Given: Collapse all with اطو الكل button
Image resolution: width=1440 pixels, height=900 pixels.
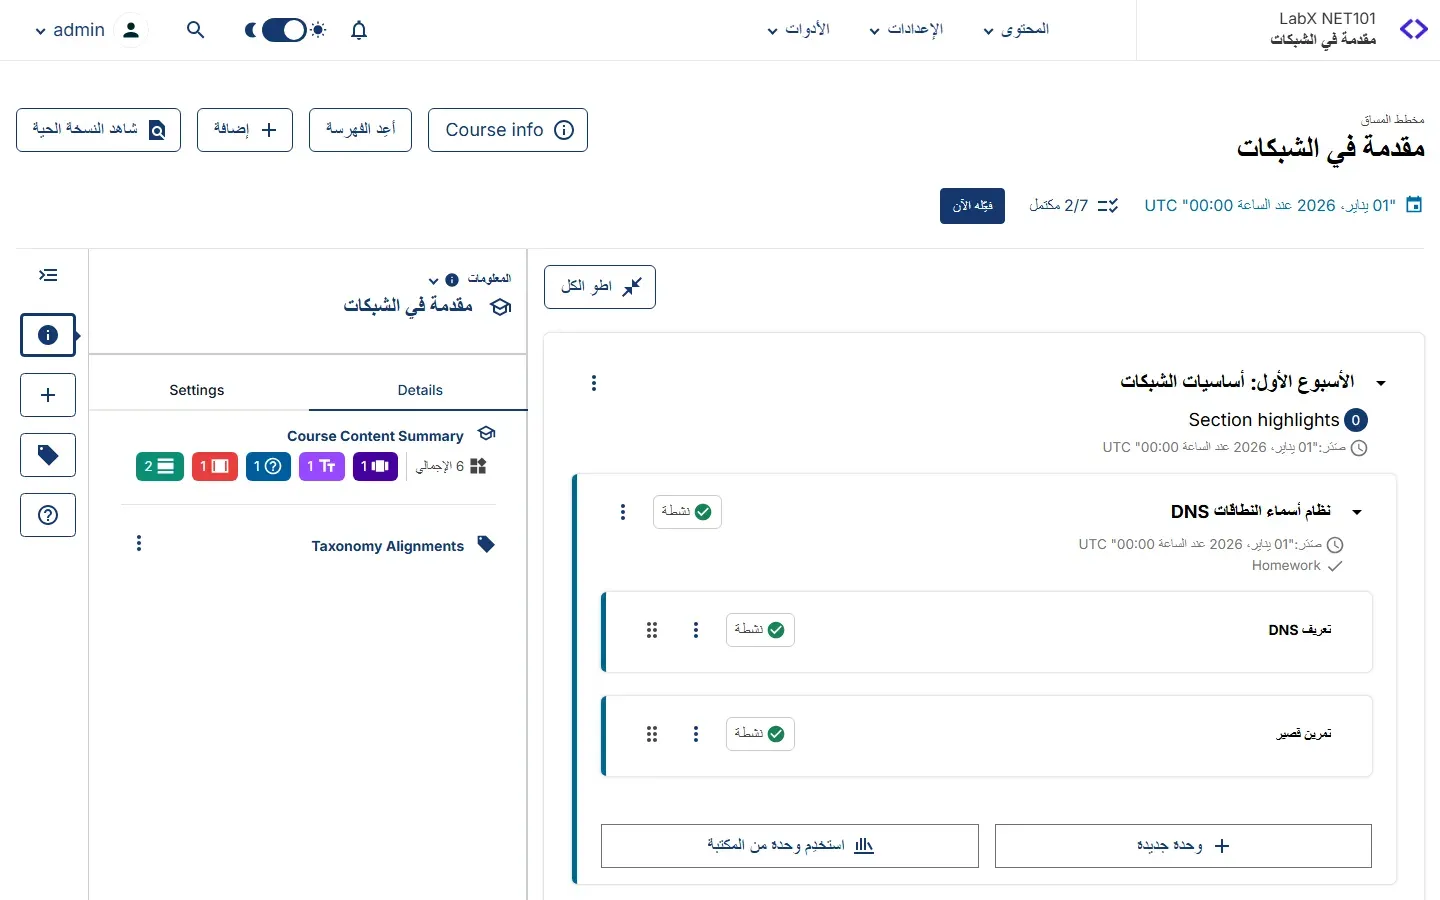Looking at the screenshot, I should point(600,287).
